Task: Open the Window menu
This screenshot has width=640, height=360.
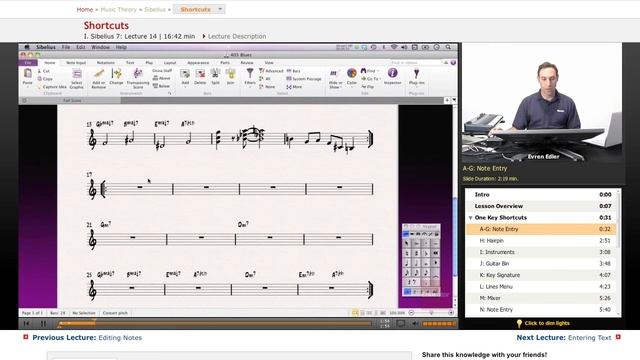Action: click(x=100, y=47)
